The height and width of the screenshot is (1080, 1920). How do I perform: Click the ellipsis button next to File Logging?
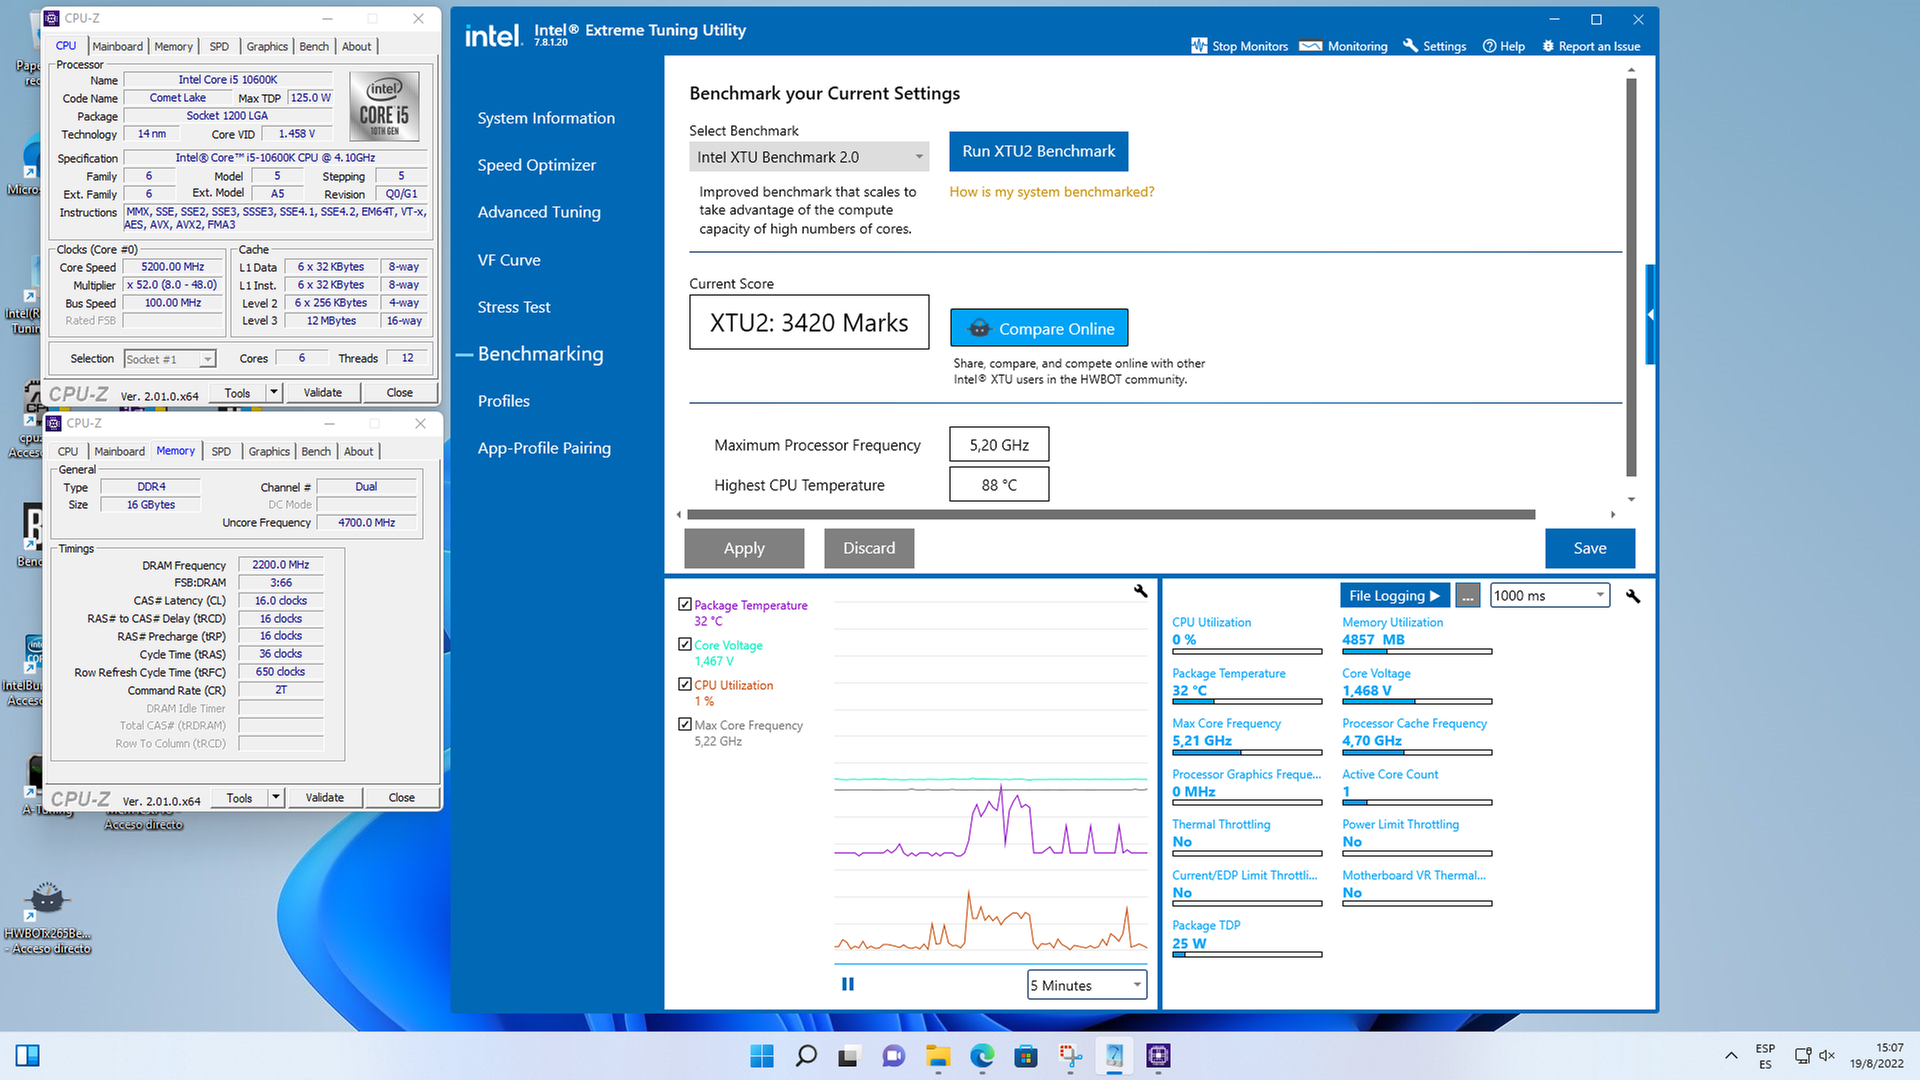pos(1467,596)
